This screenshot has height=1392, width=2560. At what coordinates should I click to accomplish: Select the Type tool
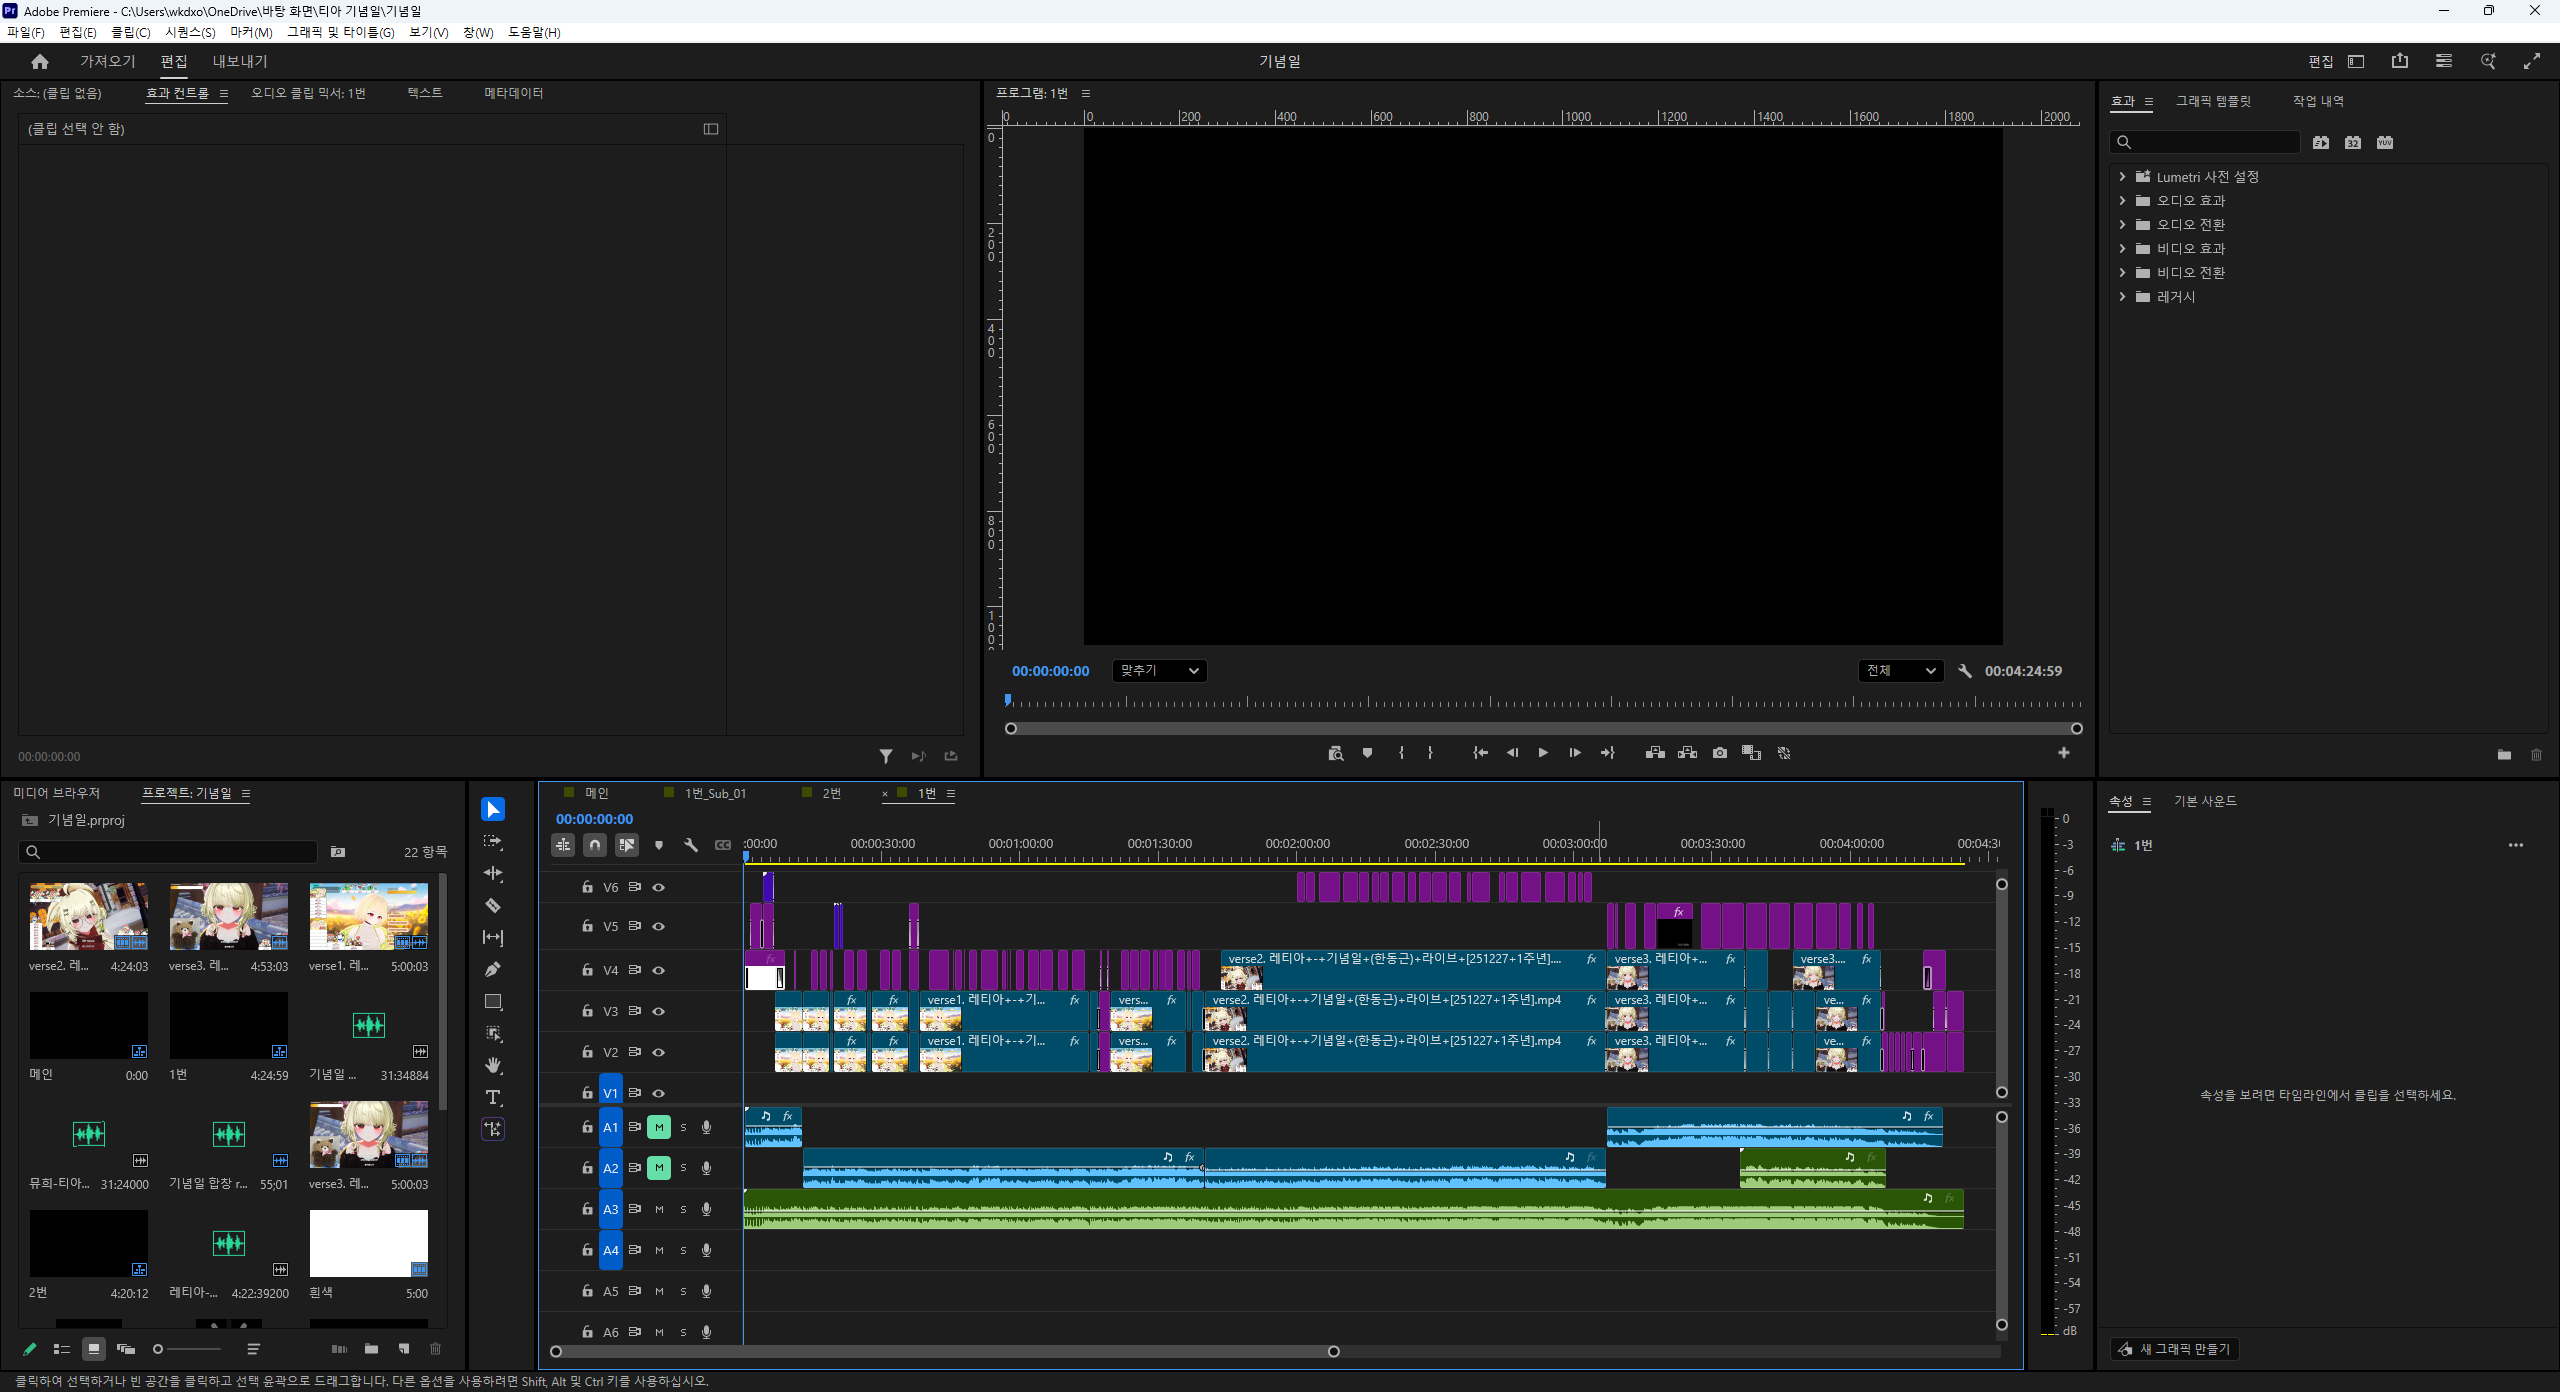coord(493,1097)
